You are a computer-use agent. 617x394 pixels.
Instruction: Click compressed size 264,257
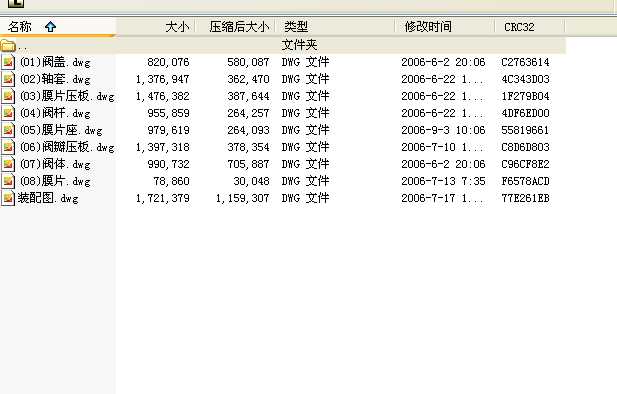[248, 113]
